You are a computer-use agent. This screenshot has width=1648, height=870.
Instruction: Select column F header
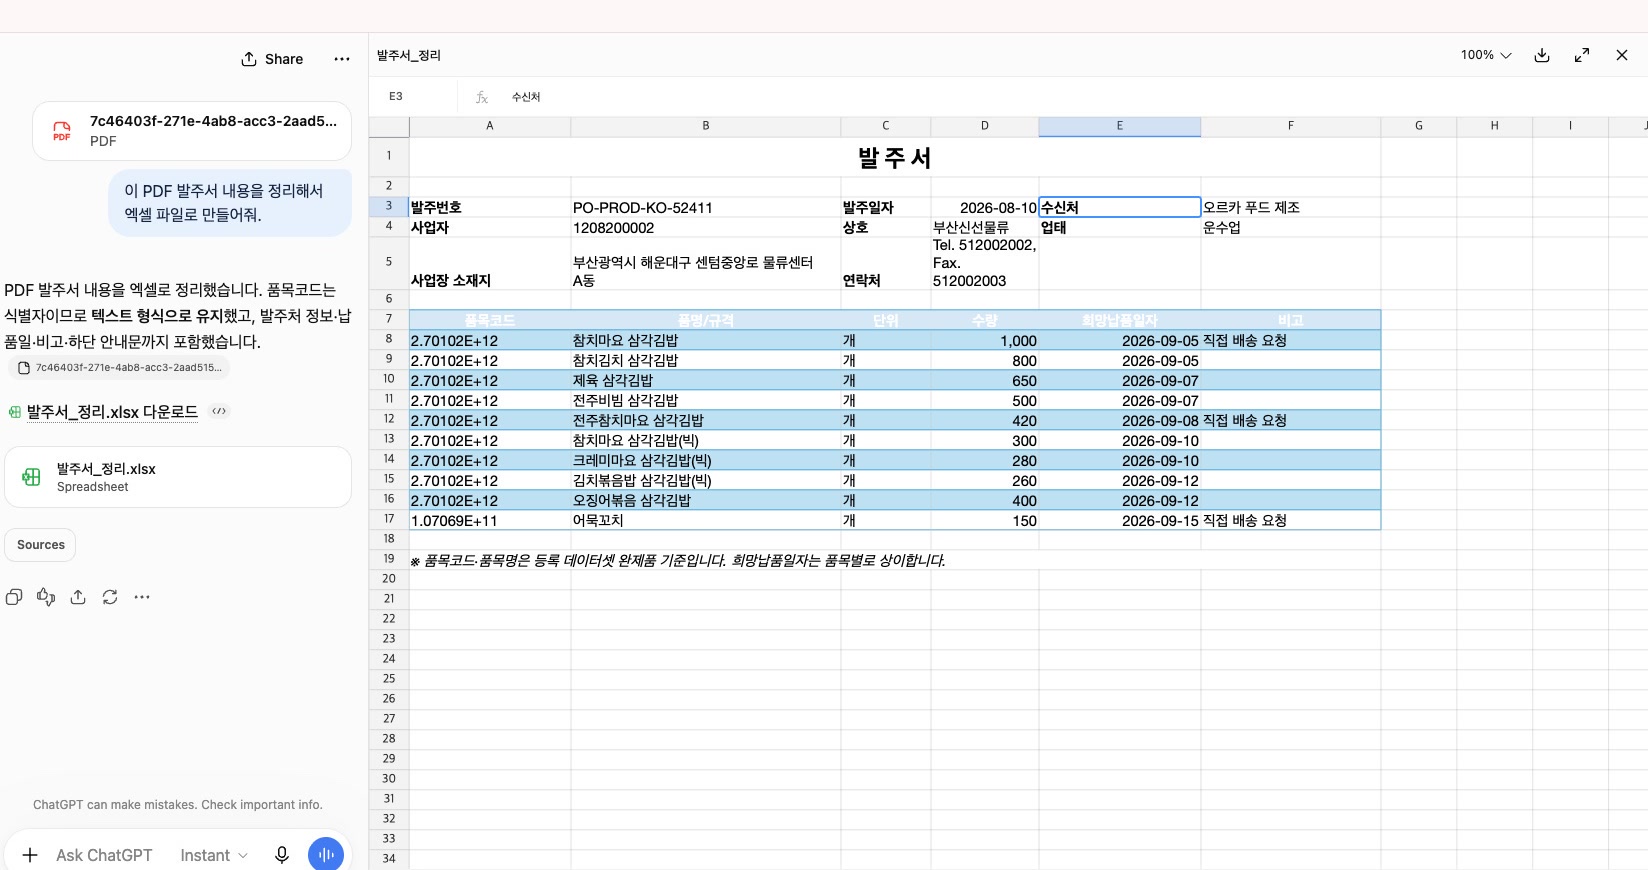coord(1291,126)
